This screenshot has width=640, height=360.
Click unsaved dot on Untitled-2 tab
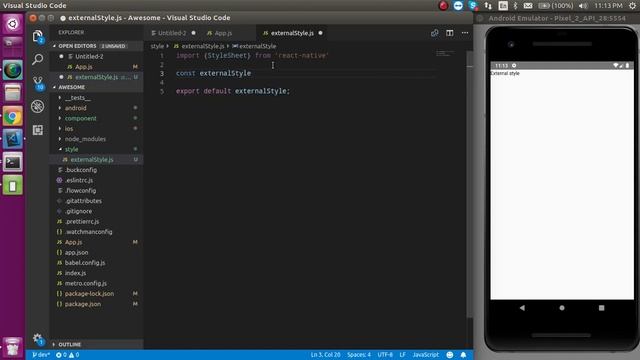click(193, 33)
